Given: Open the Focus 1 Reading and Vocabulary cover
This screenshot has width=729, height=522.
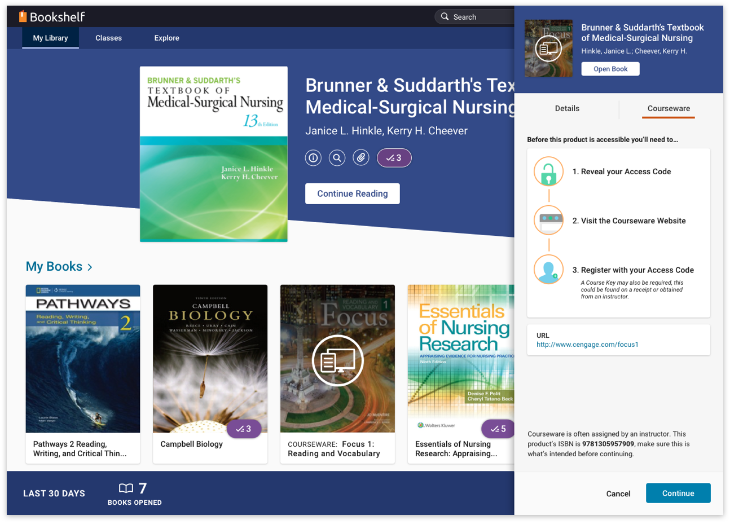Looking at the screenshot, I should (x=338, y=359).
